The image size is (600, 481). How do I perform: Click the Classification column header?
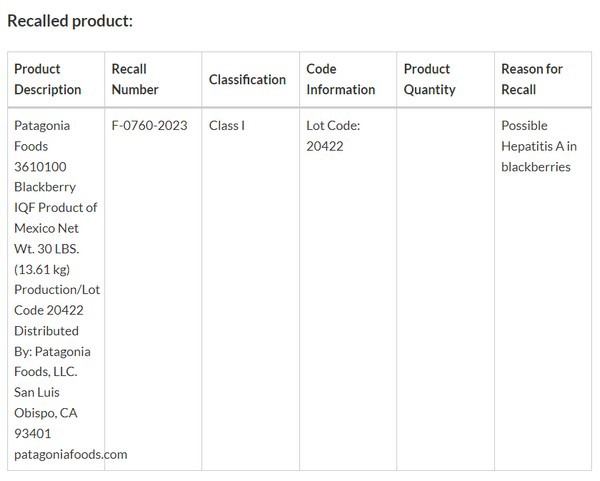coord(247,79)
